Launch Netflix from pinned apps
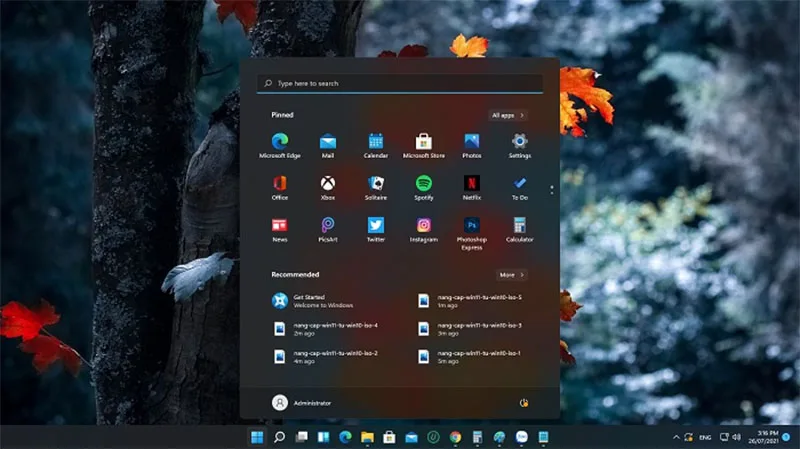The height and width of the screenshot is (449, 800). pyautogui.click(x=471, y=188)
